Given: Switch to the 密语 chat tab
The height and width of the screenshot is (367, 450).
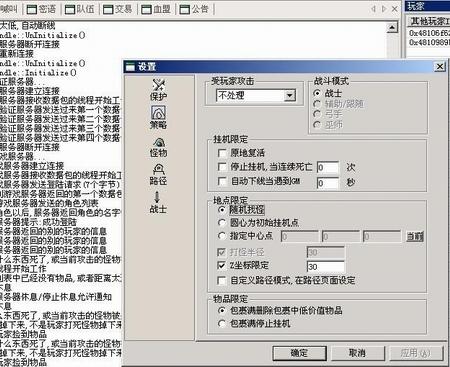Looking at the screenshot, I should 41,9.
